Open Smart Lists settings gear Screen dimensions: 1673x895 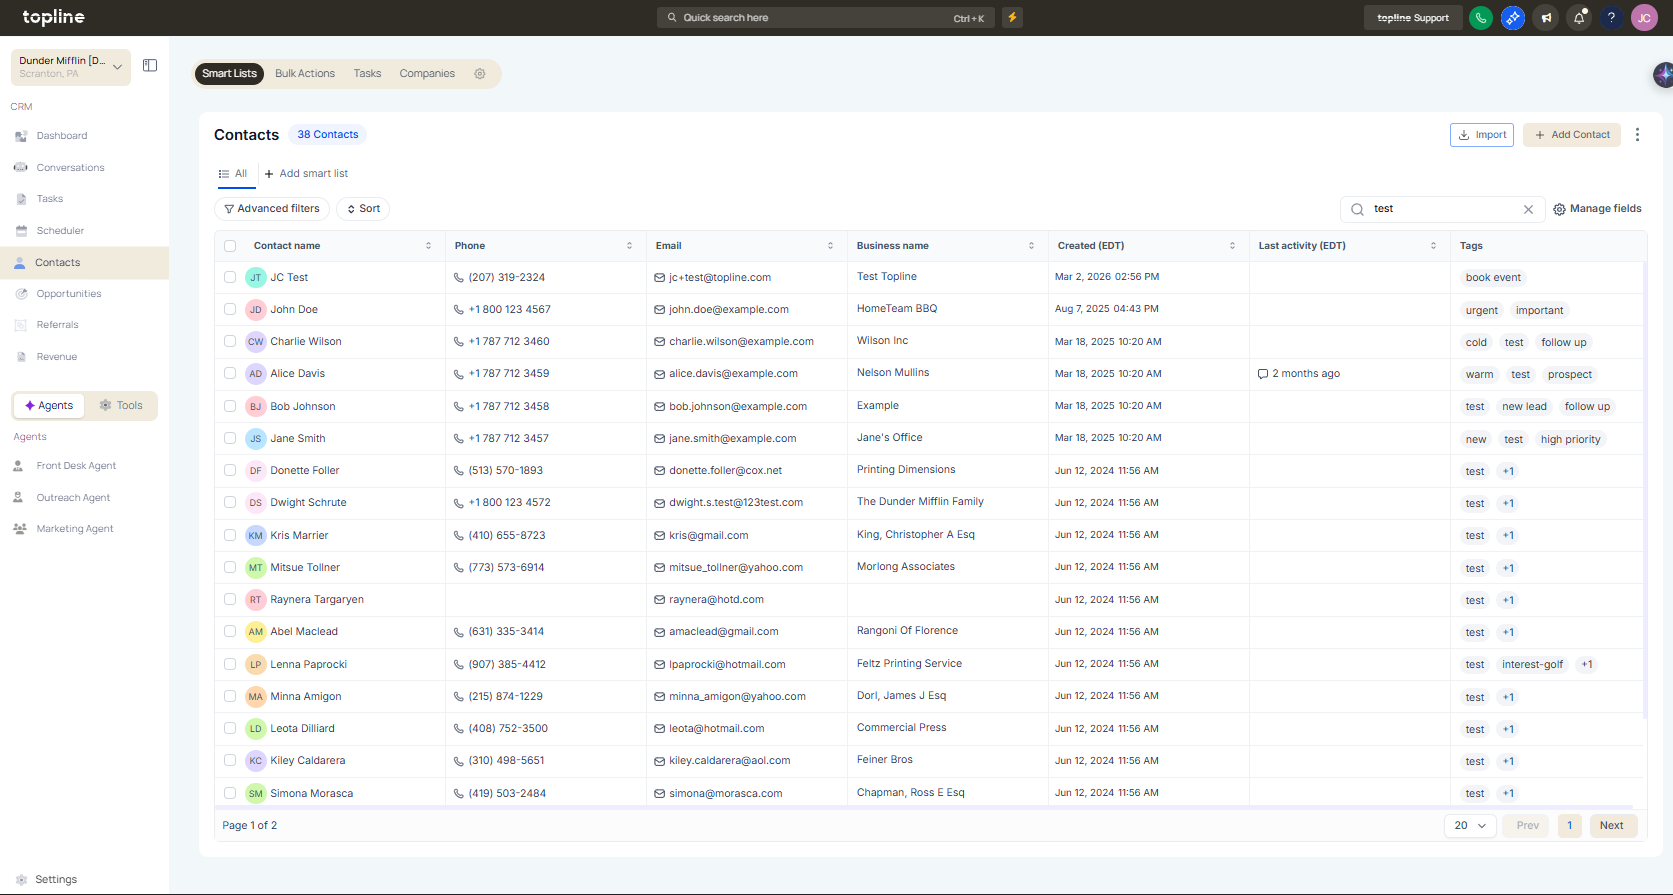[480, 74]
